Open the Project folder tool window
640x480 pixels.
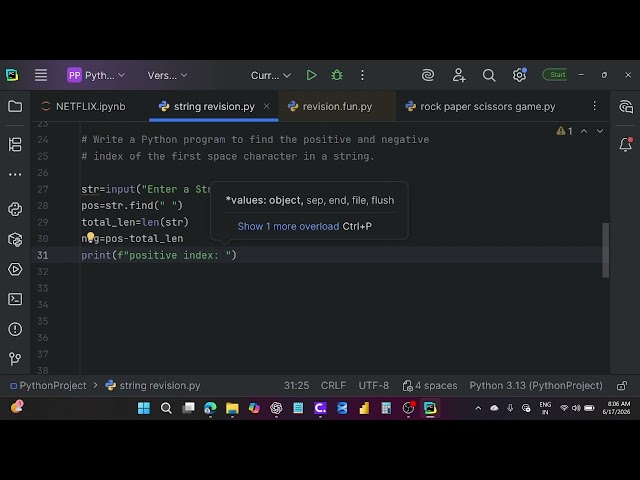tap(15, 107)
